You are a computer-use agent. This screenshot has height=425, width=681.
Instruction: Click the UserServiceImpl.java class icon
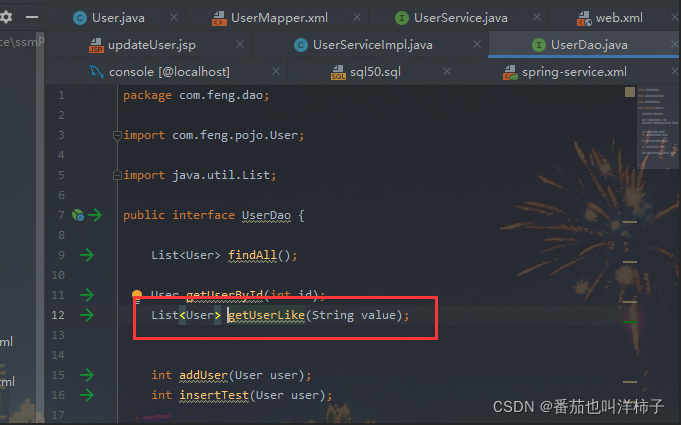pos(301,45)
